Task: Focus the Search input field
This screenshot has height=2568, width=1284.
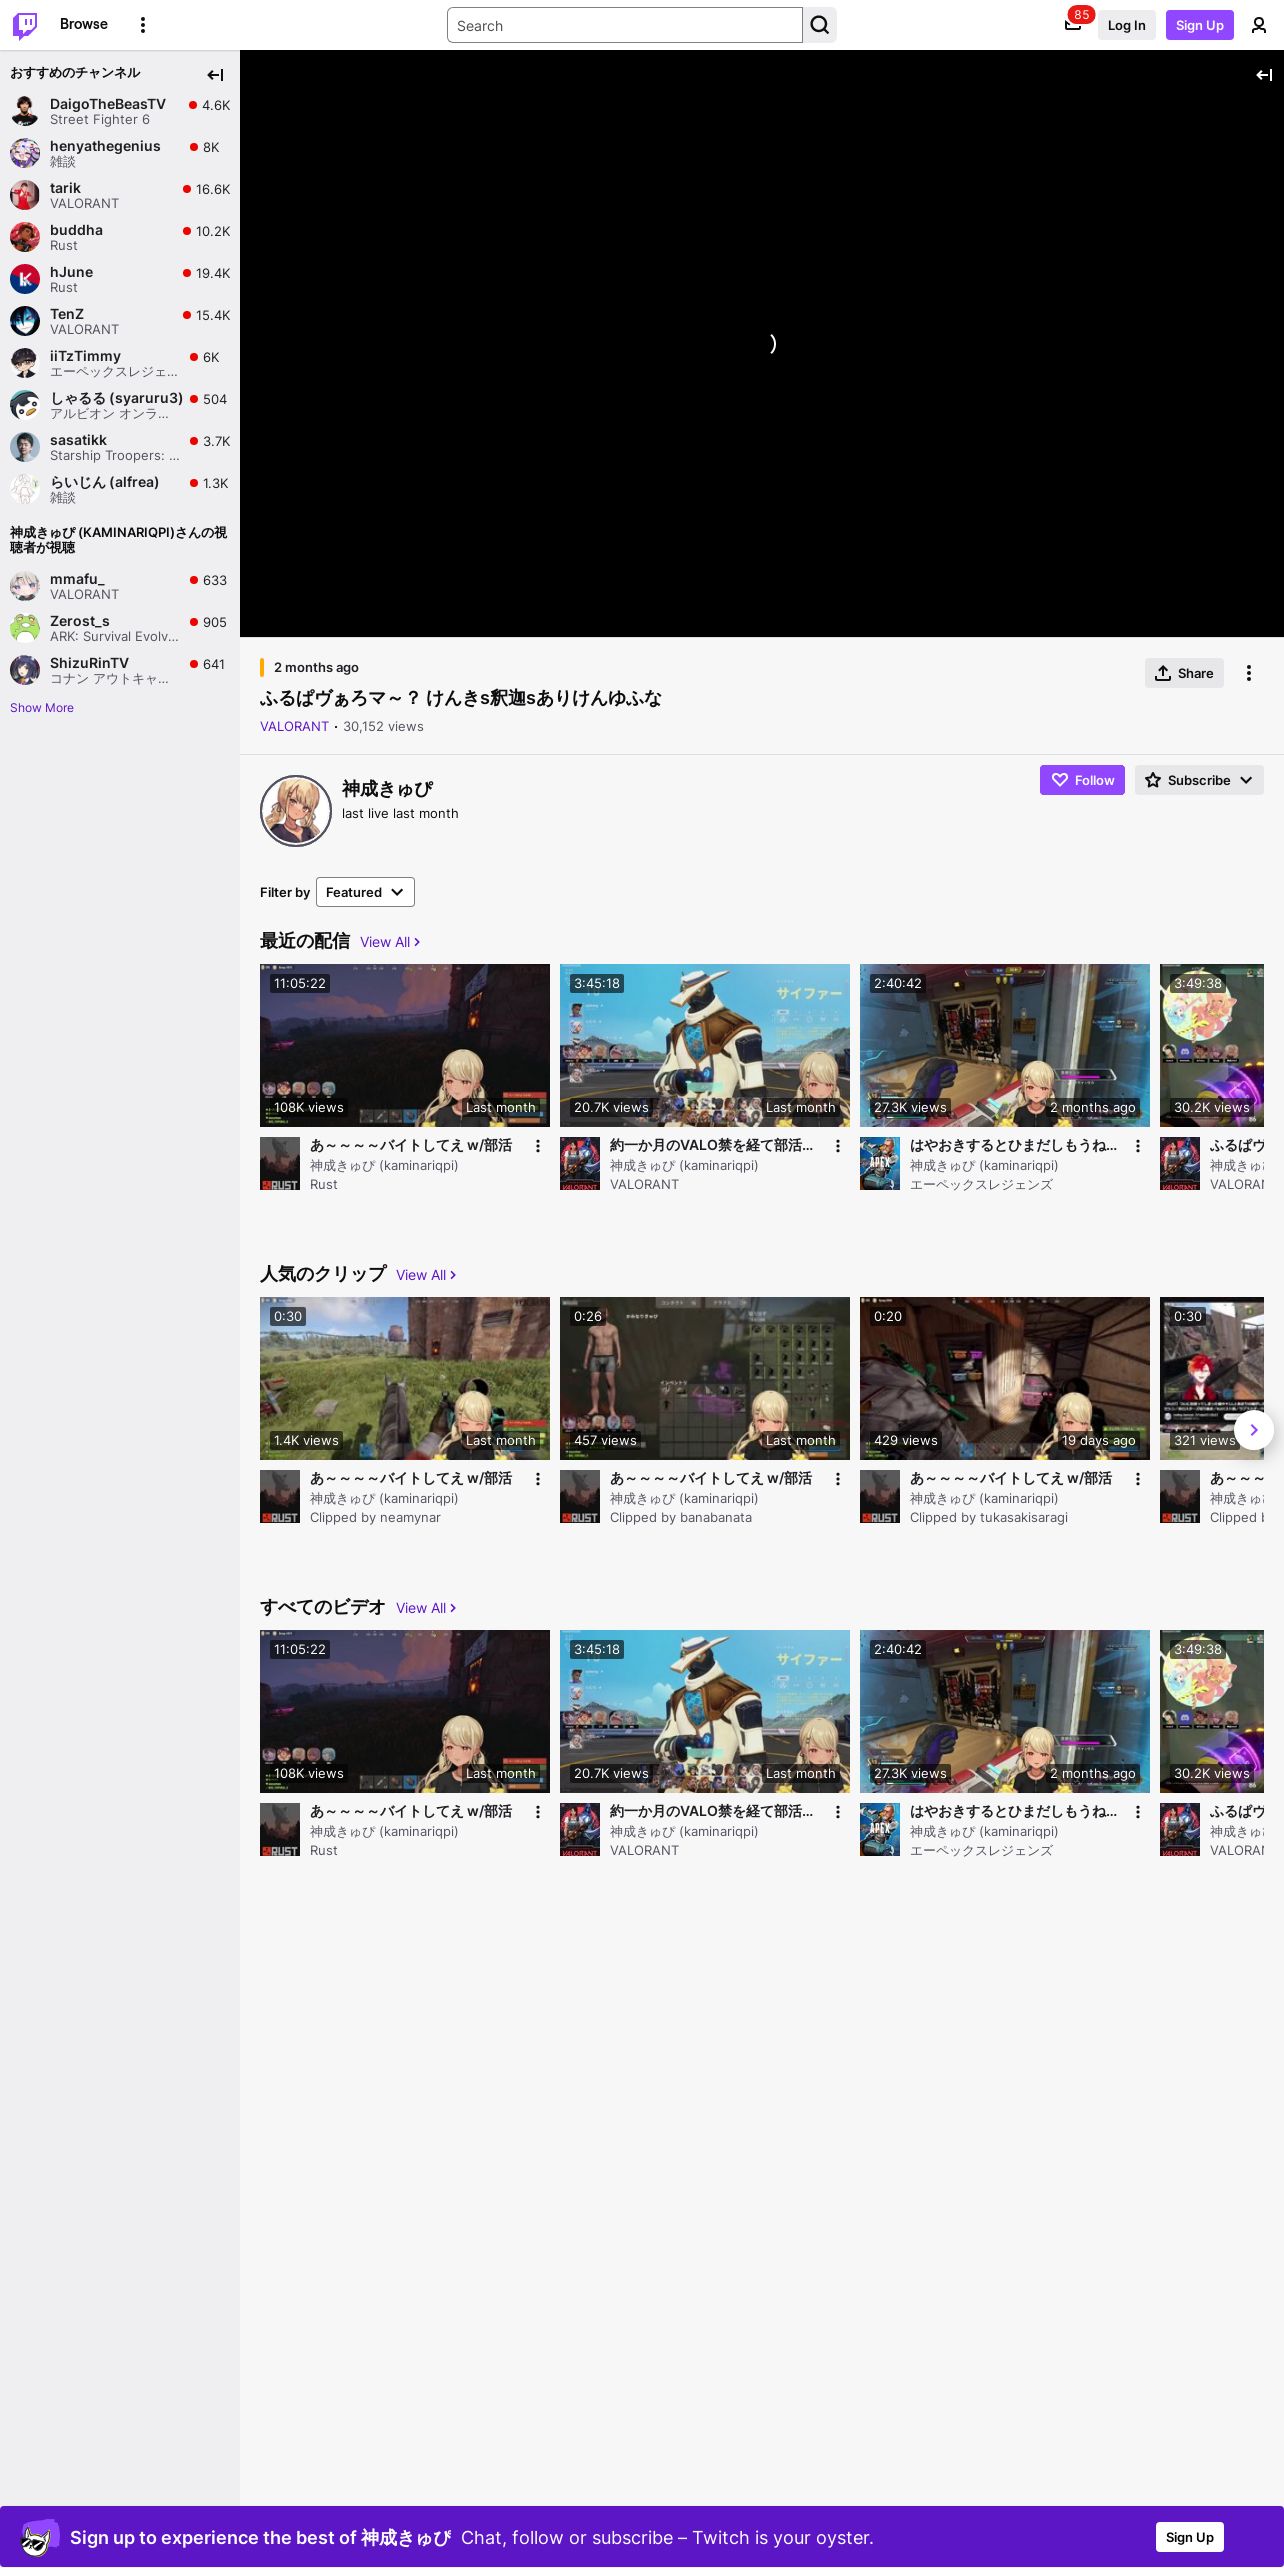Action: (625, 25)
